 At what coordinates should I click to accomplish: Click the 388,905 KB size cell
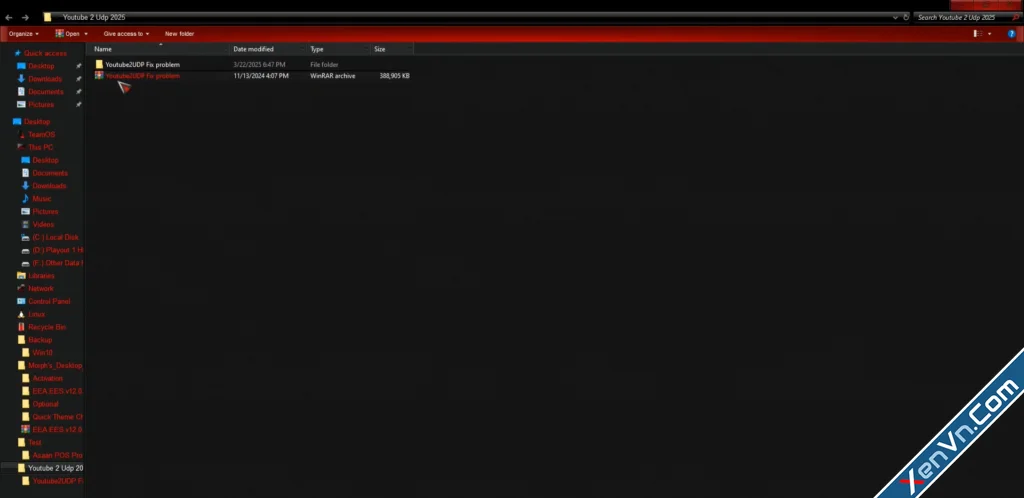click(394, 76)
